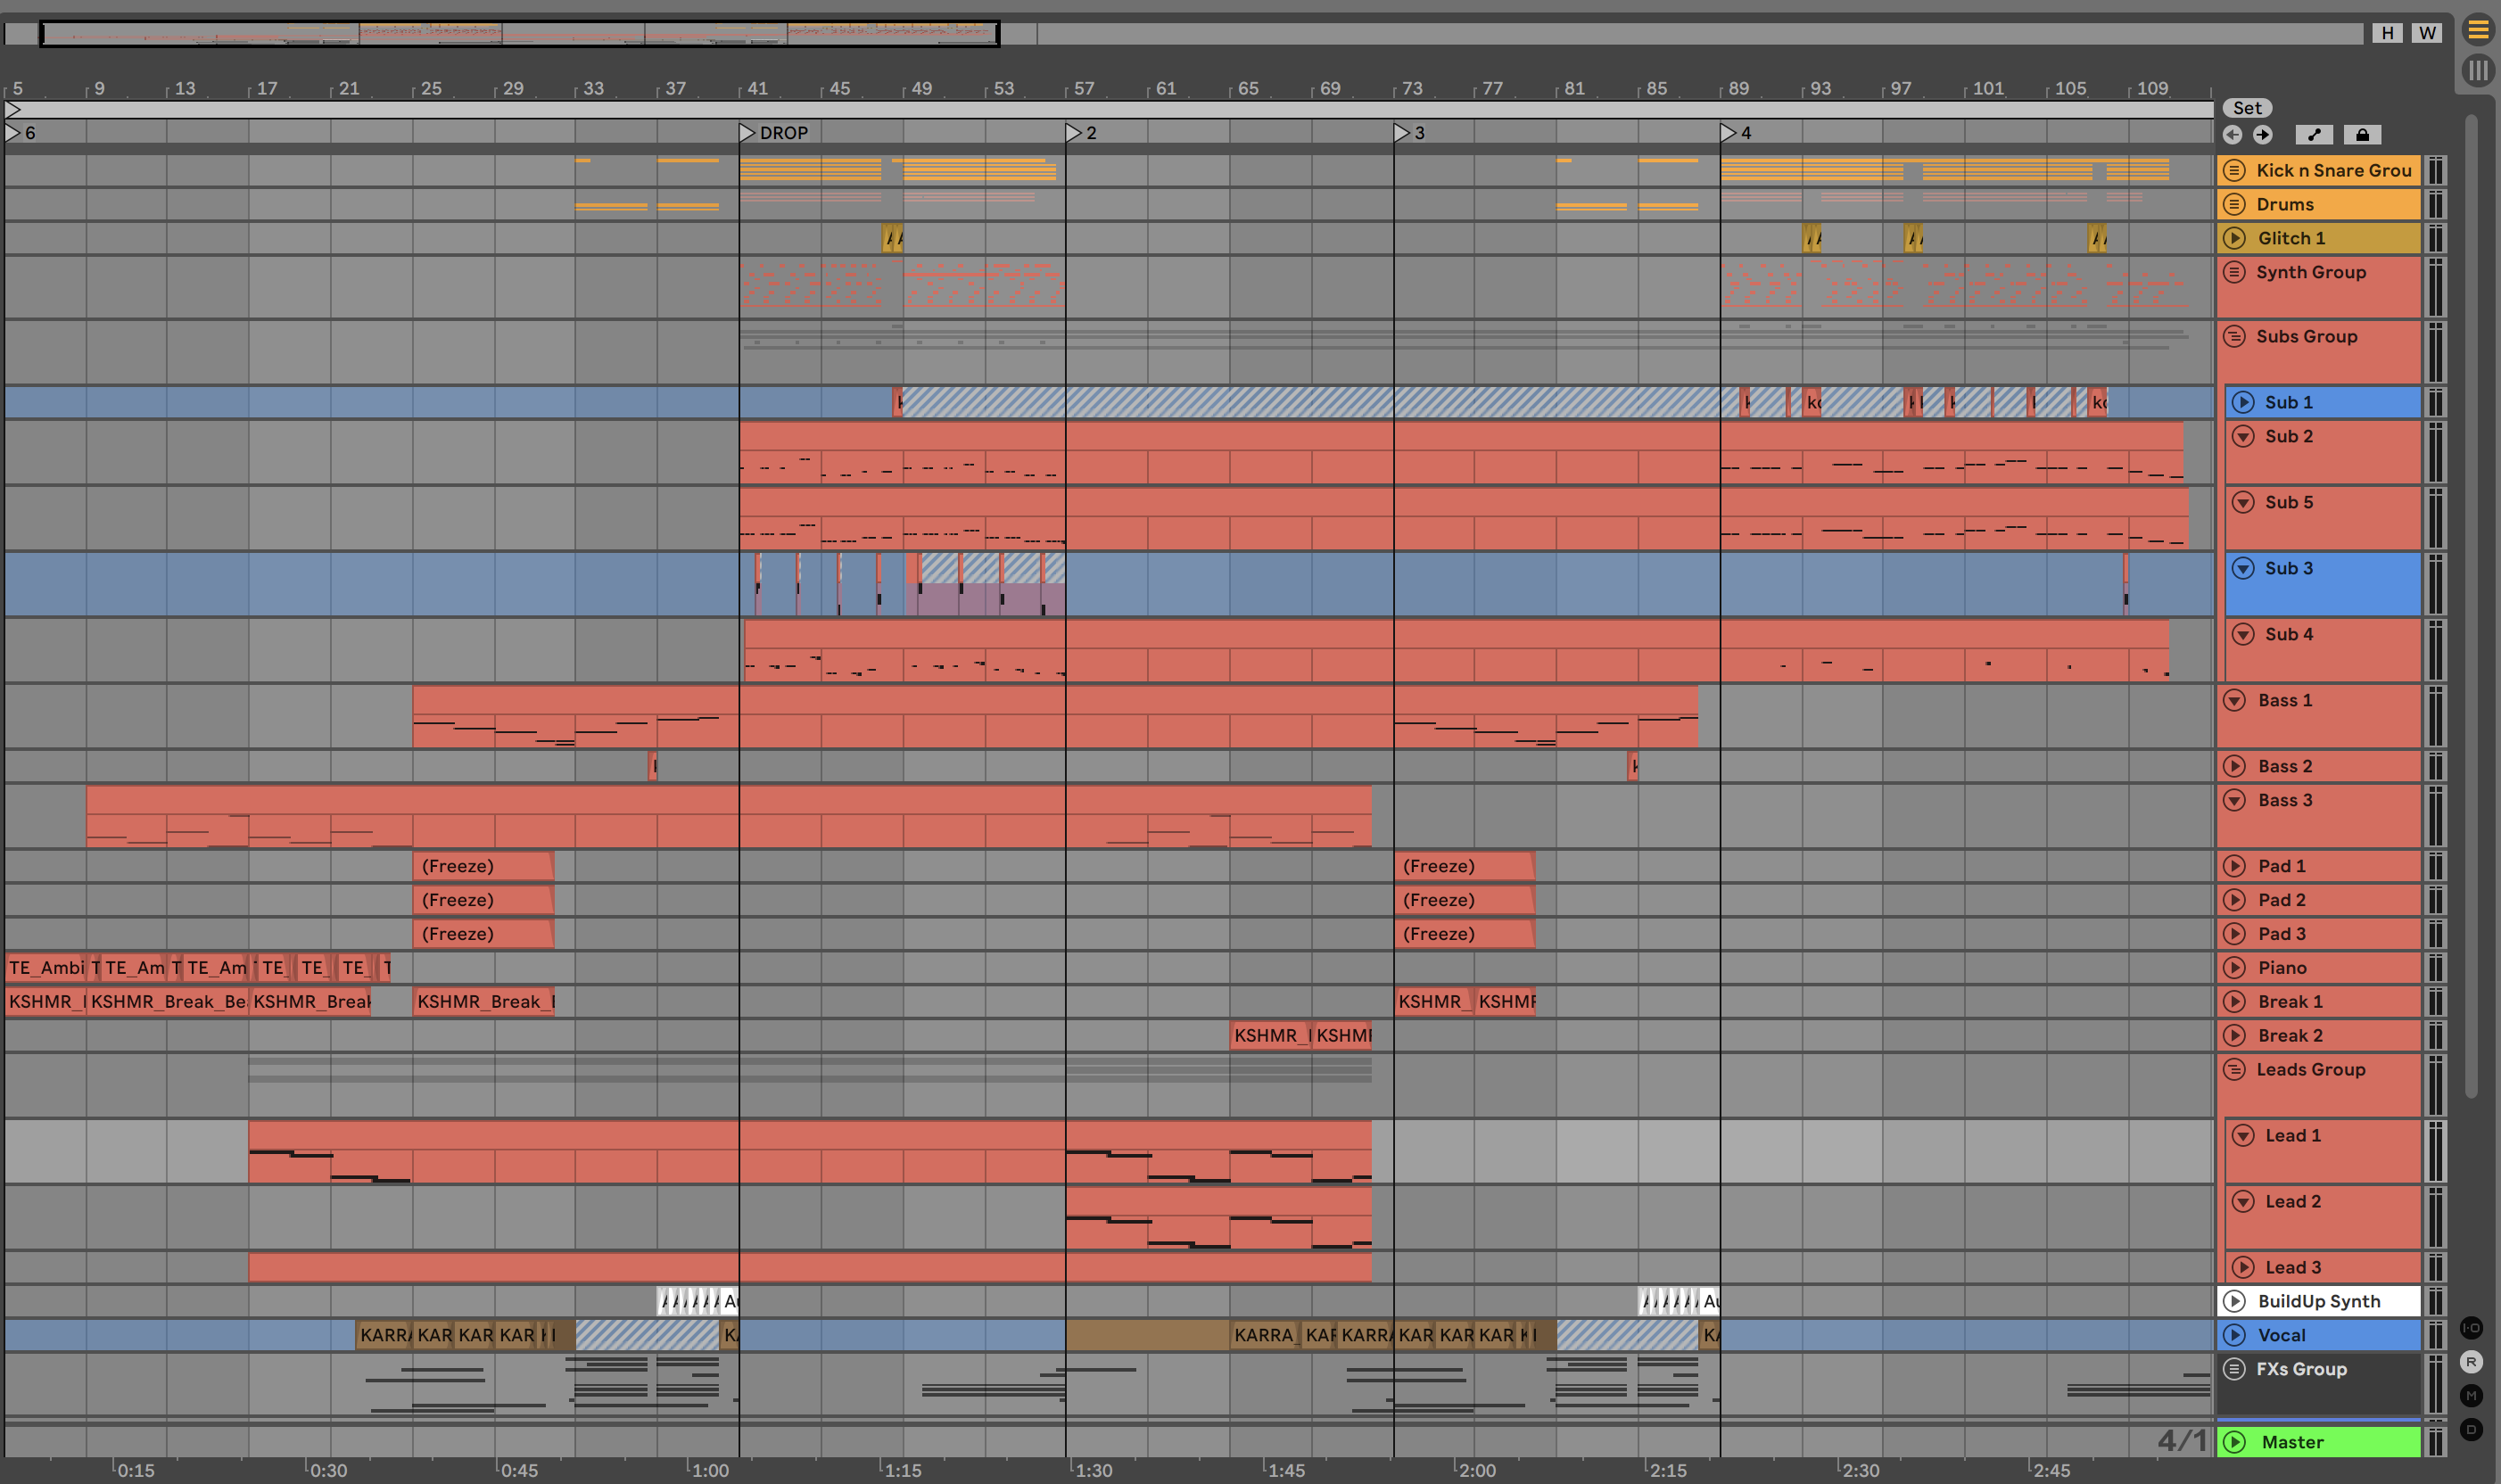
Task: Switch to Session view selector icon
Action: click(2477, 70)
